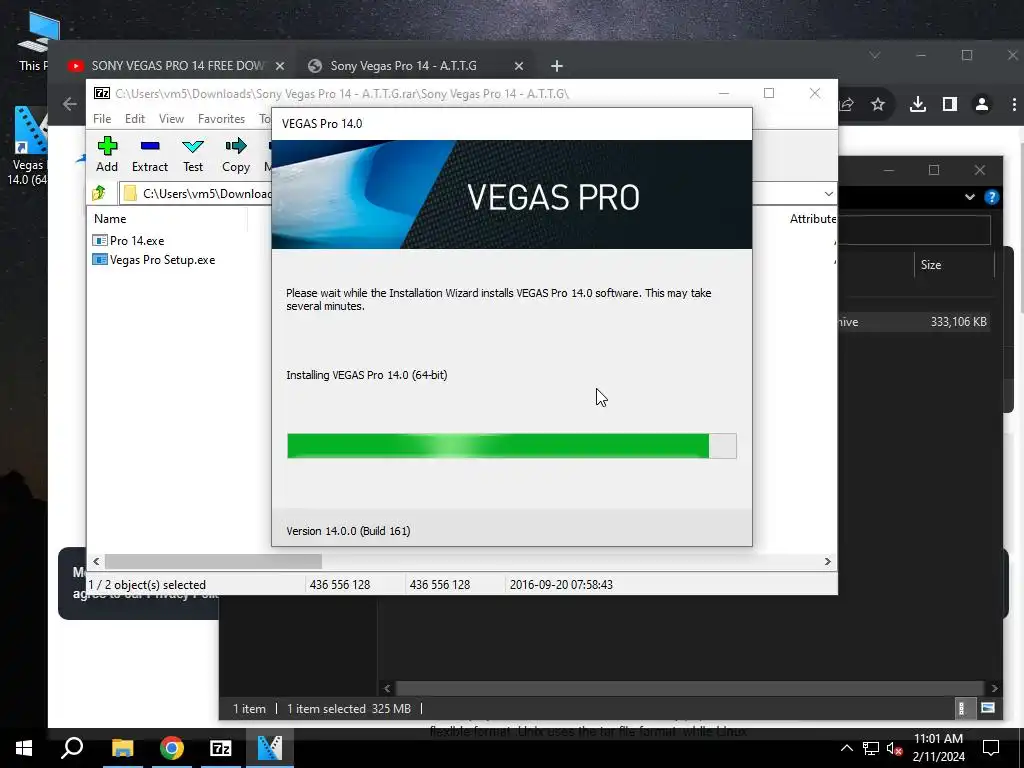
Task: Open Vegas Pro 14.0 desktop shortcut
Action: point(27,146)
